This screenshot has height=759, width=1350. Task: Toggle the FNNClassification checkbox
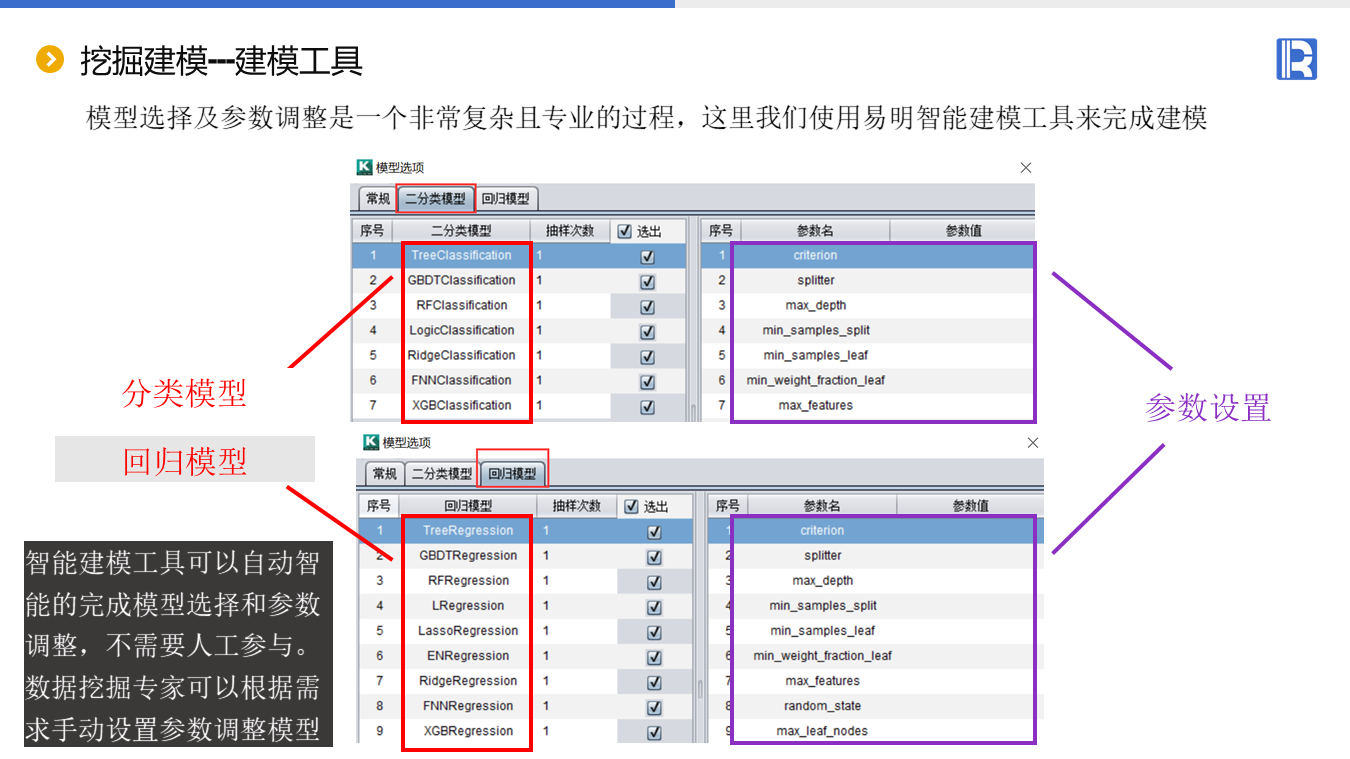pos(647,381)
